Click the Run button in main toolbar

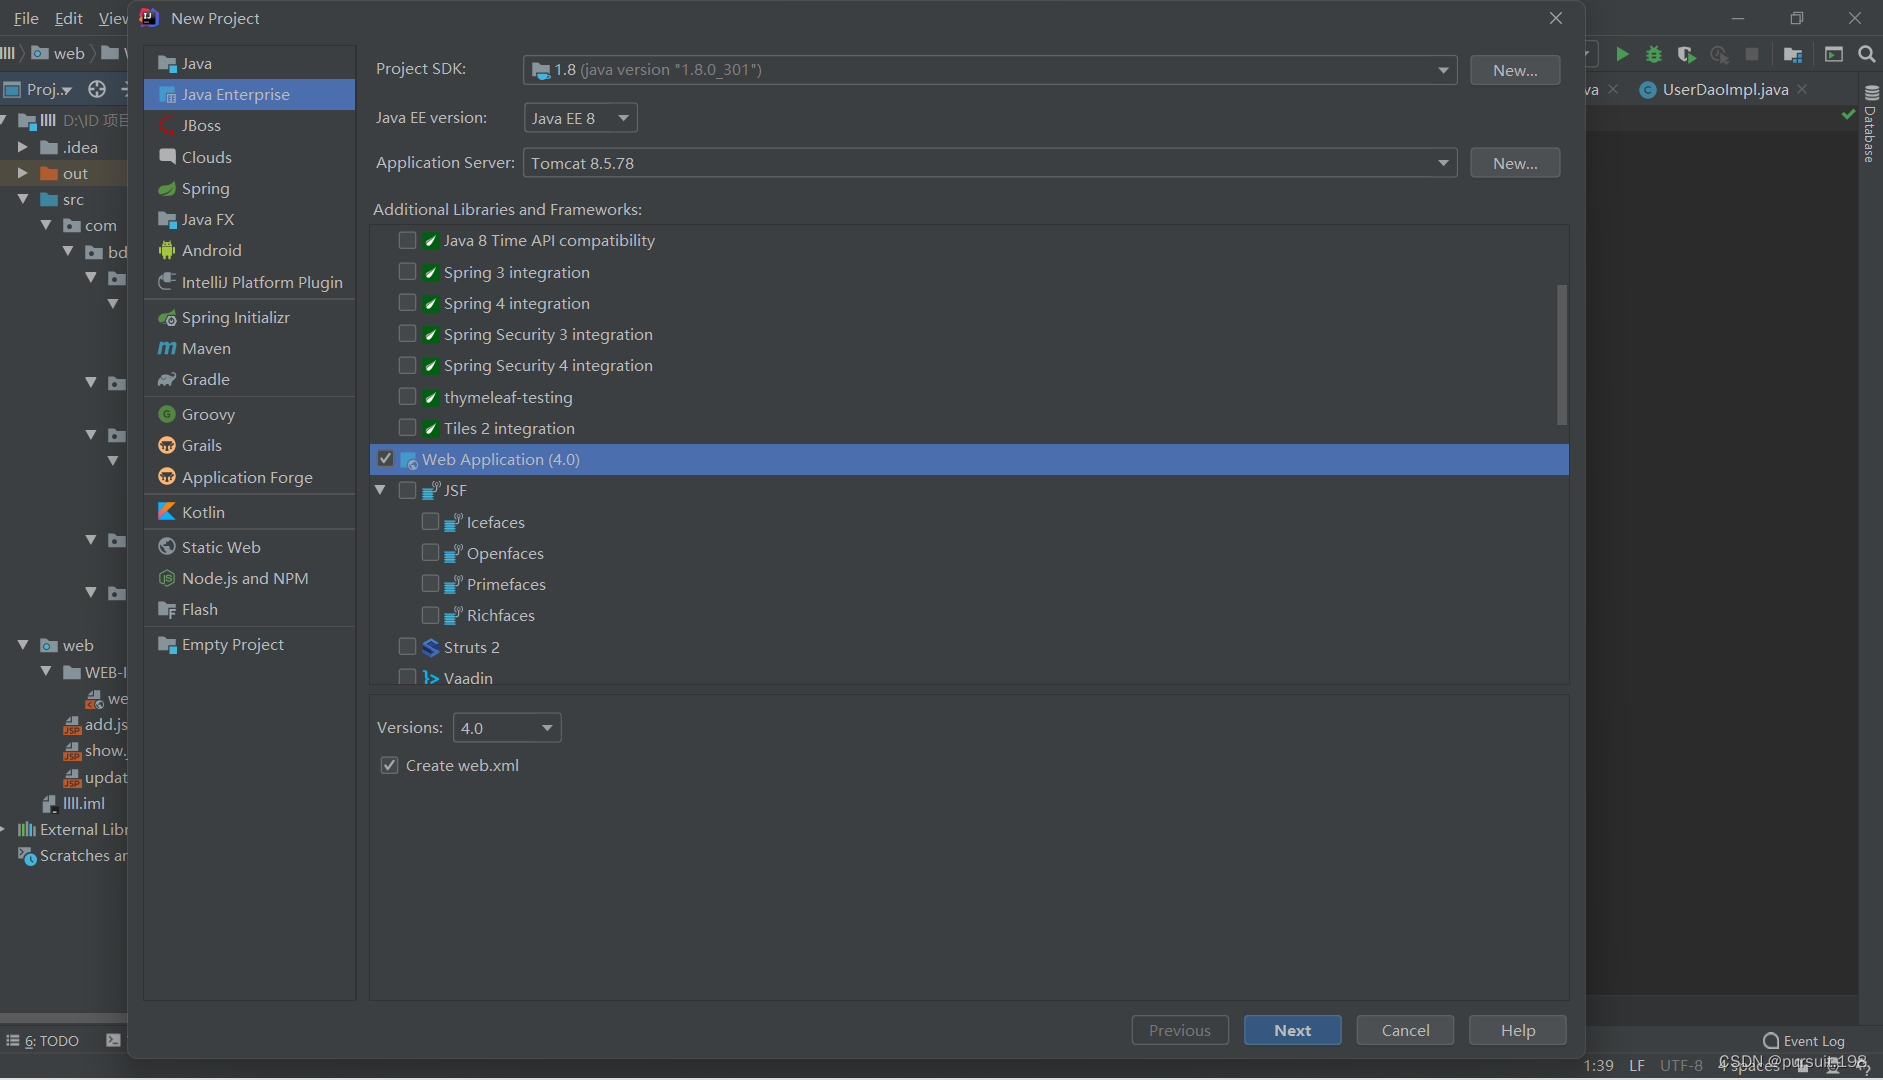click(x=1622, y=54)
